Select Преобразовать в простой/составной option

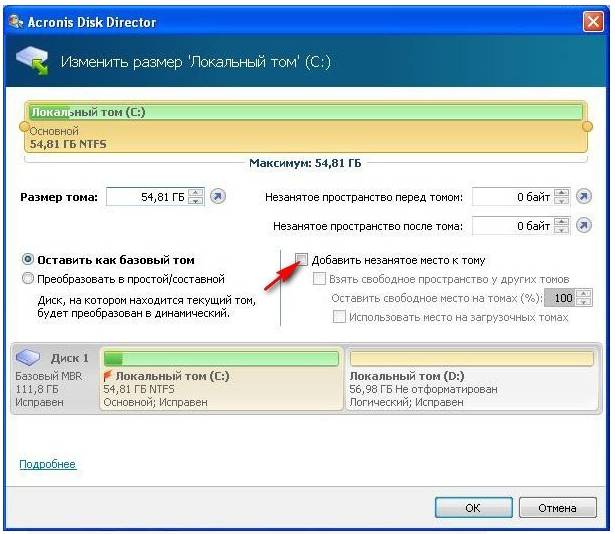pos(28,279)
